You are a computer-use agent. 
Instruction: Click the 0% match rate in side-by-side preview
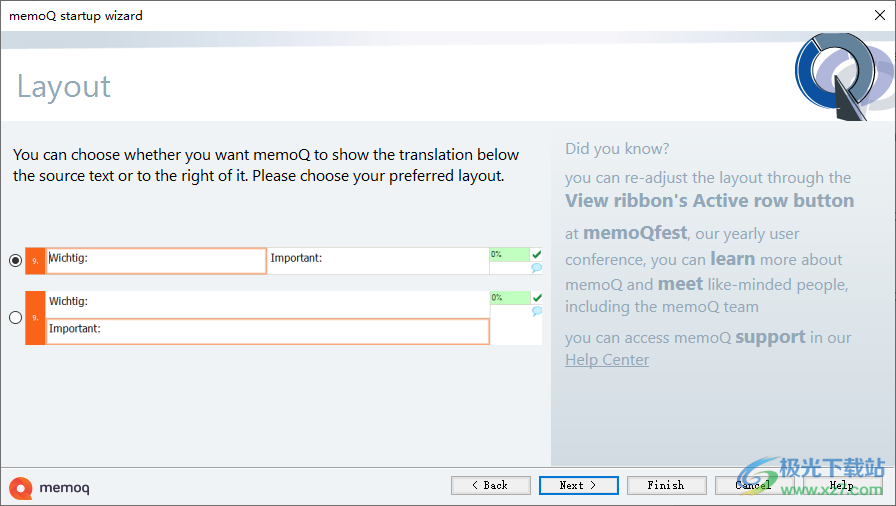[510, 254]
